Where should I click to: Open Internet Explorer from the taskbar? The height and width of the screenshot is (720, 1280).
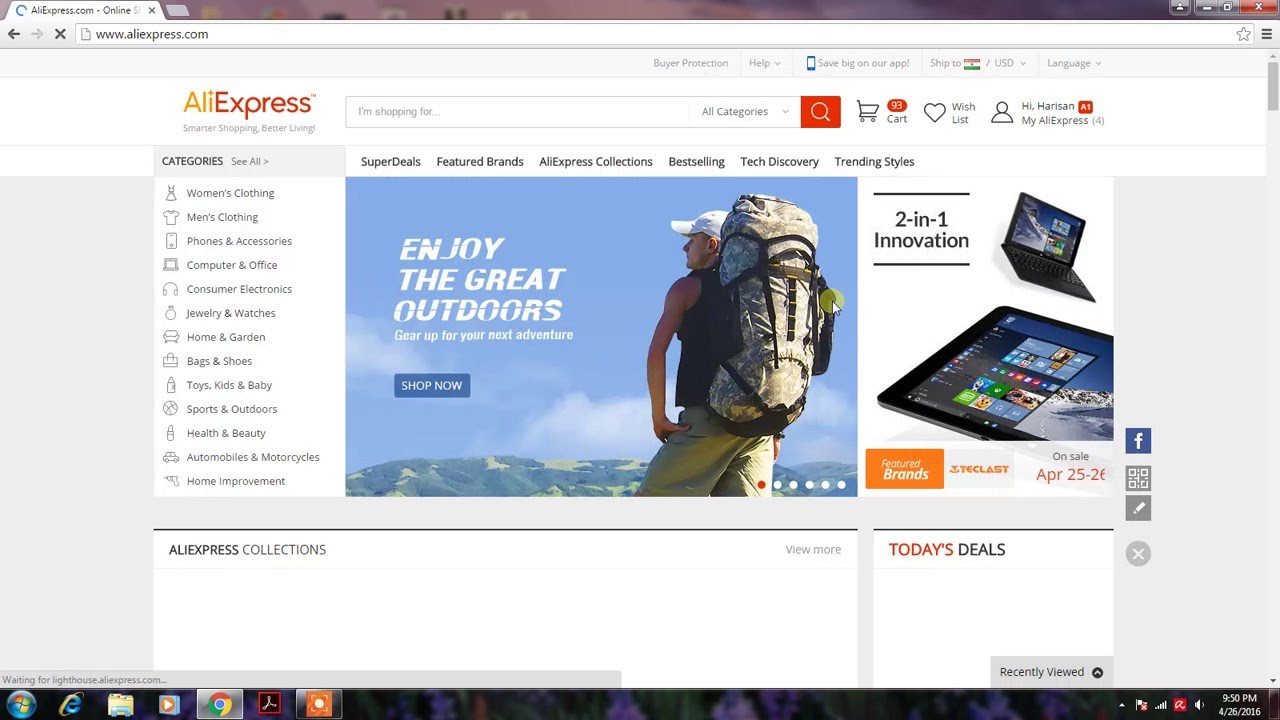(x=70, y=705)
